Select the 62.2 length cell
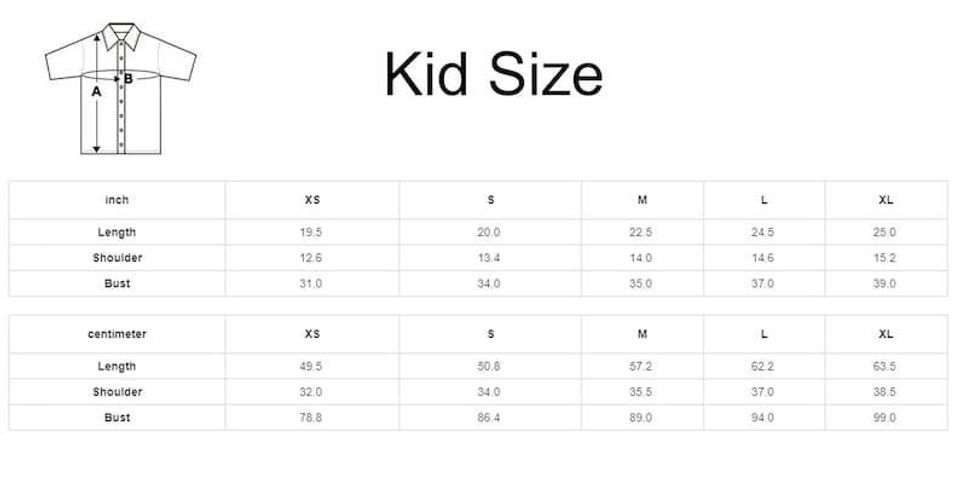Viewport: 960px width, 482px height. (763, 366)
